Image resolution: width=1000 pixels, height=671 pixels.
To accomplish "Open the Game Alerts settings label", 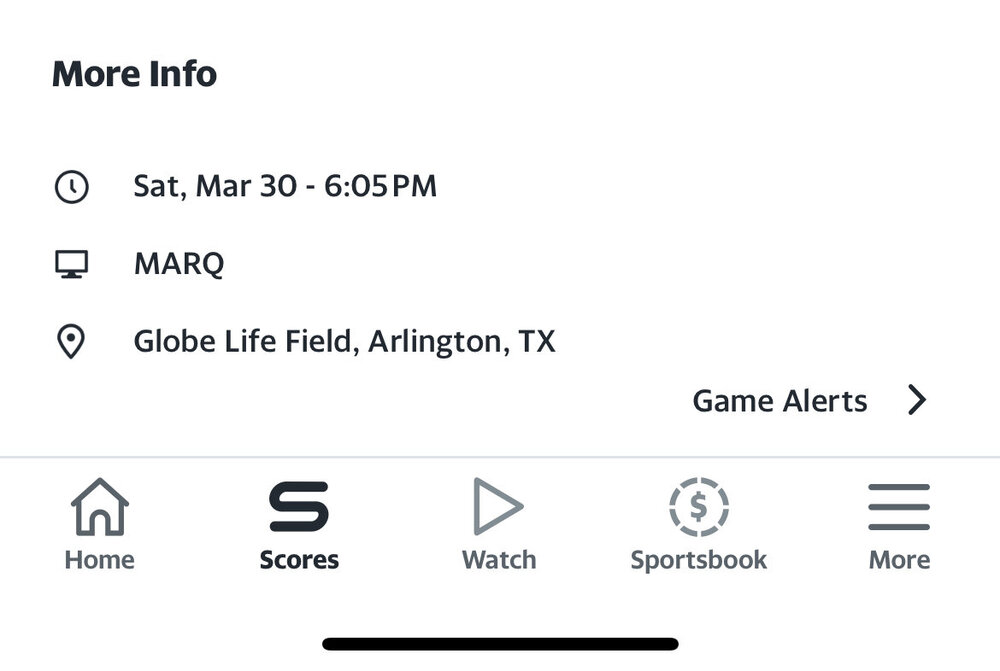I will pos(780,401).
